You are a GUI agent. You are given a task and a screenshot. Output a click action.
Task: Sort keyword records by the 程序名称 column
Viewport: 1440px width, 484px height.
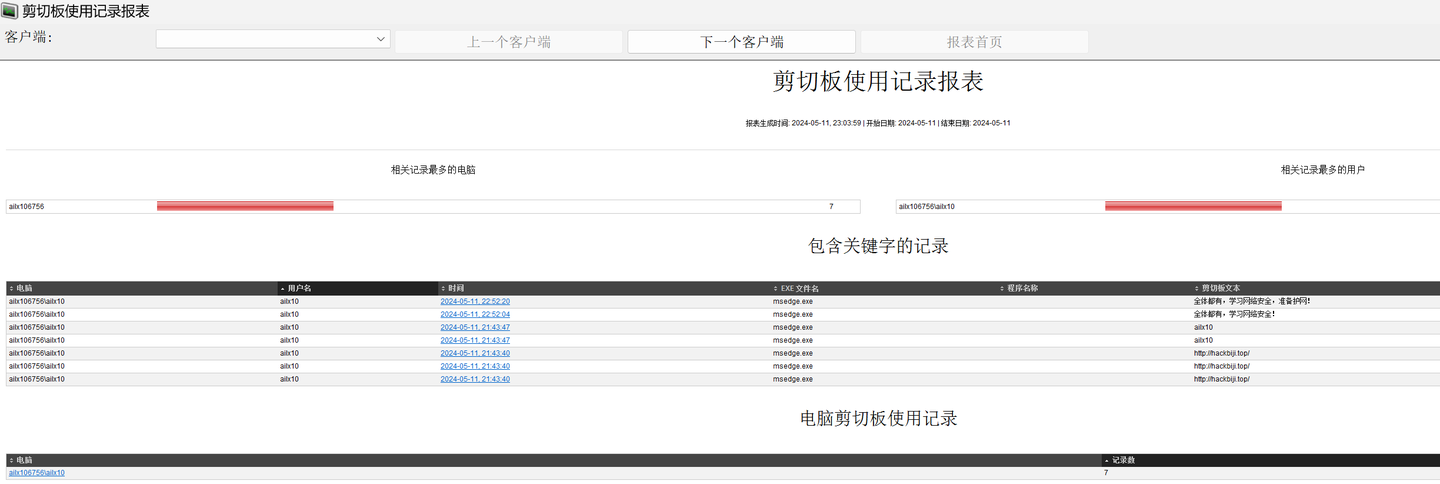pyautogui.click(x=1094, y=288)
